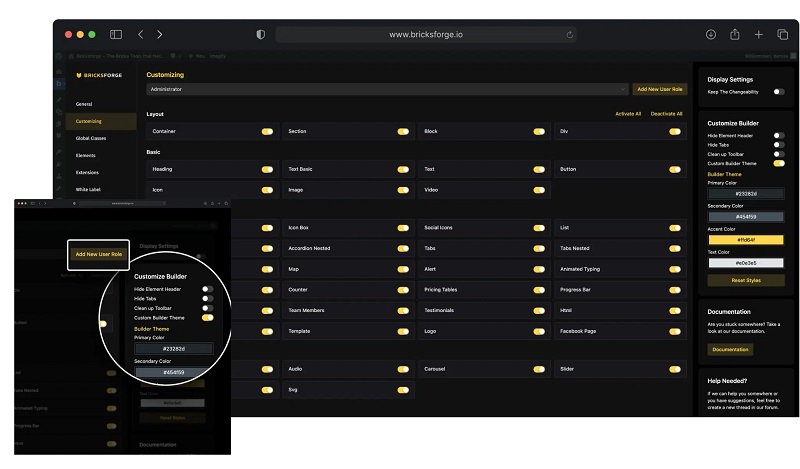The height and width of the screenshot is (469, 800).
Task: Click the bricksforge.io address bar
Action: coord(425,34)
